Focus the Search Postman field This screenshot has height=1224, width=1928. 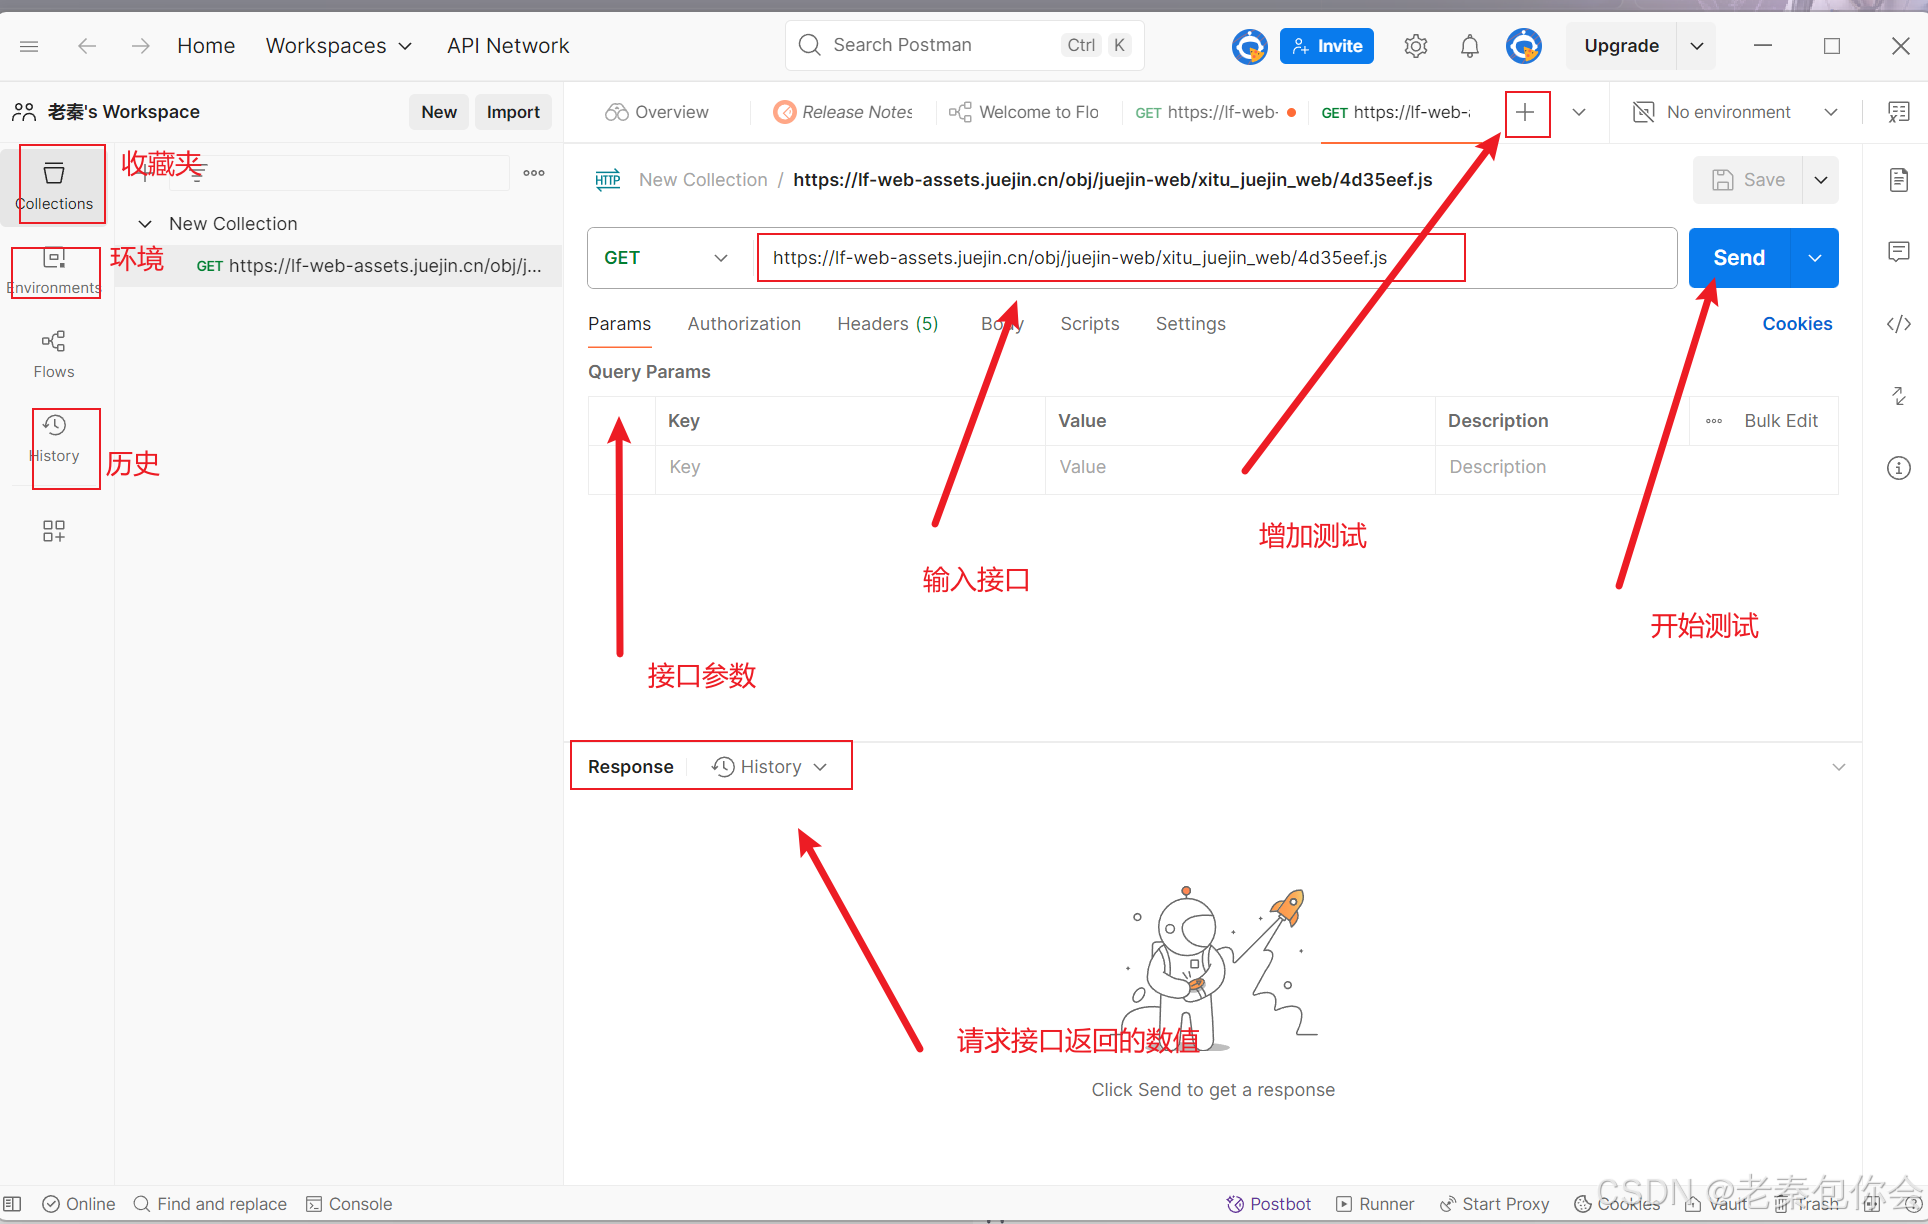pos(964,46)
